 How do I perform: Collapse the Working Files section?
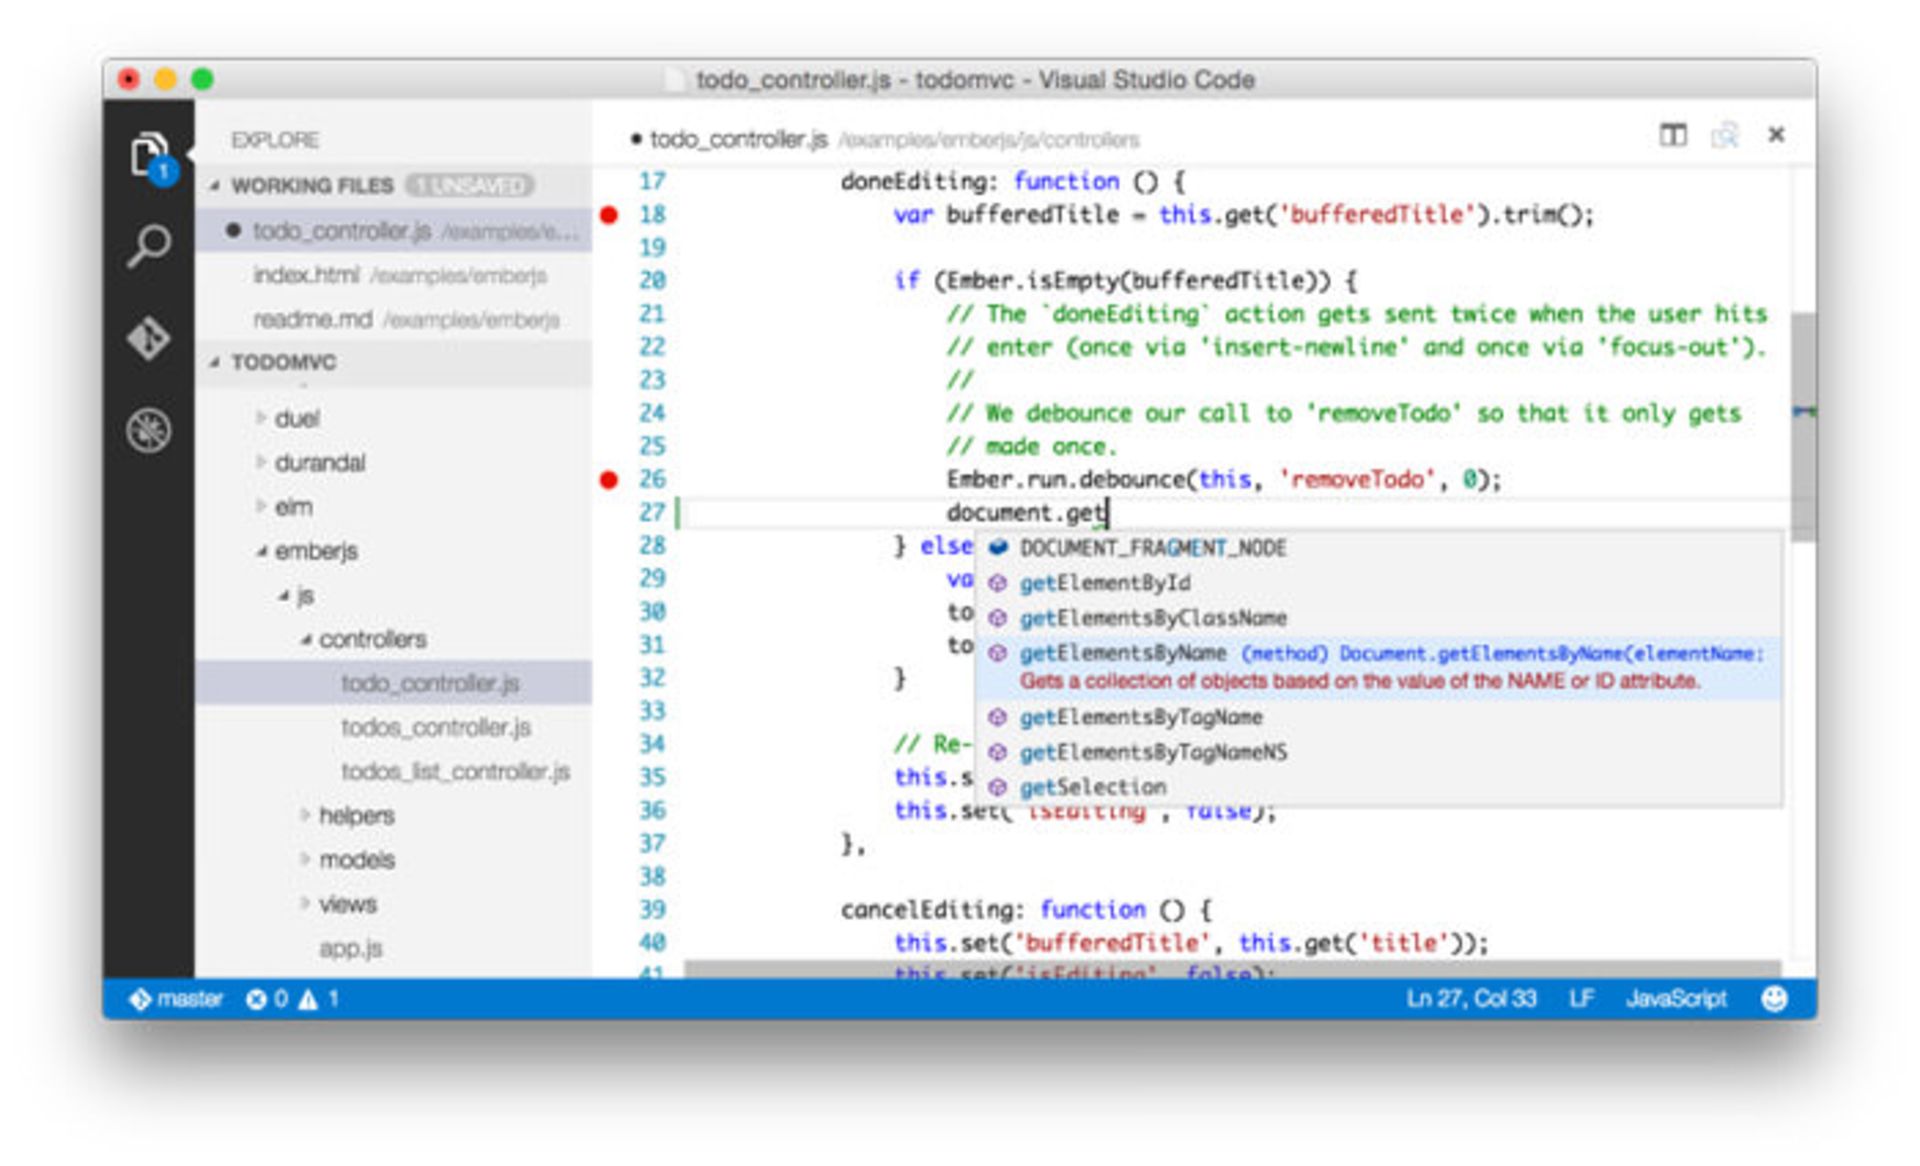coord(215,186)
